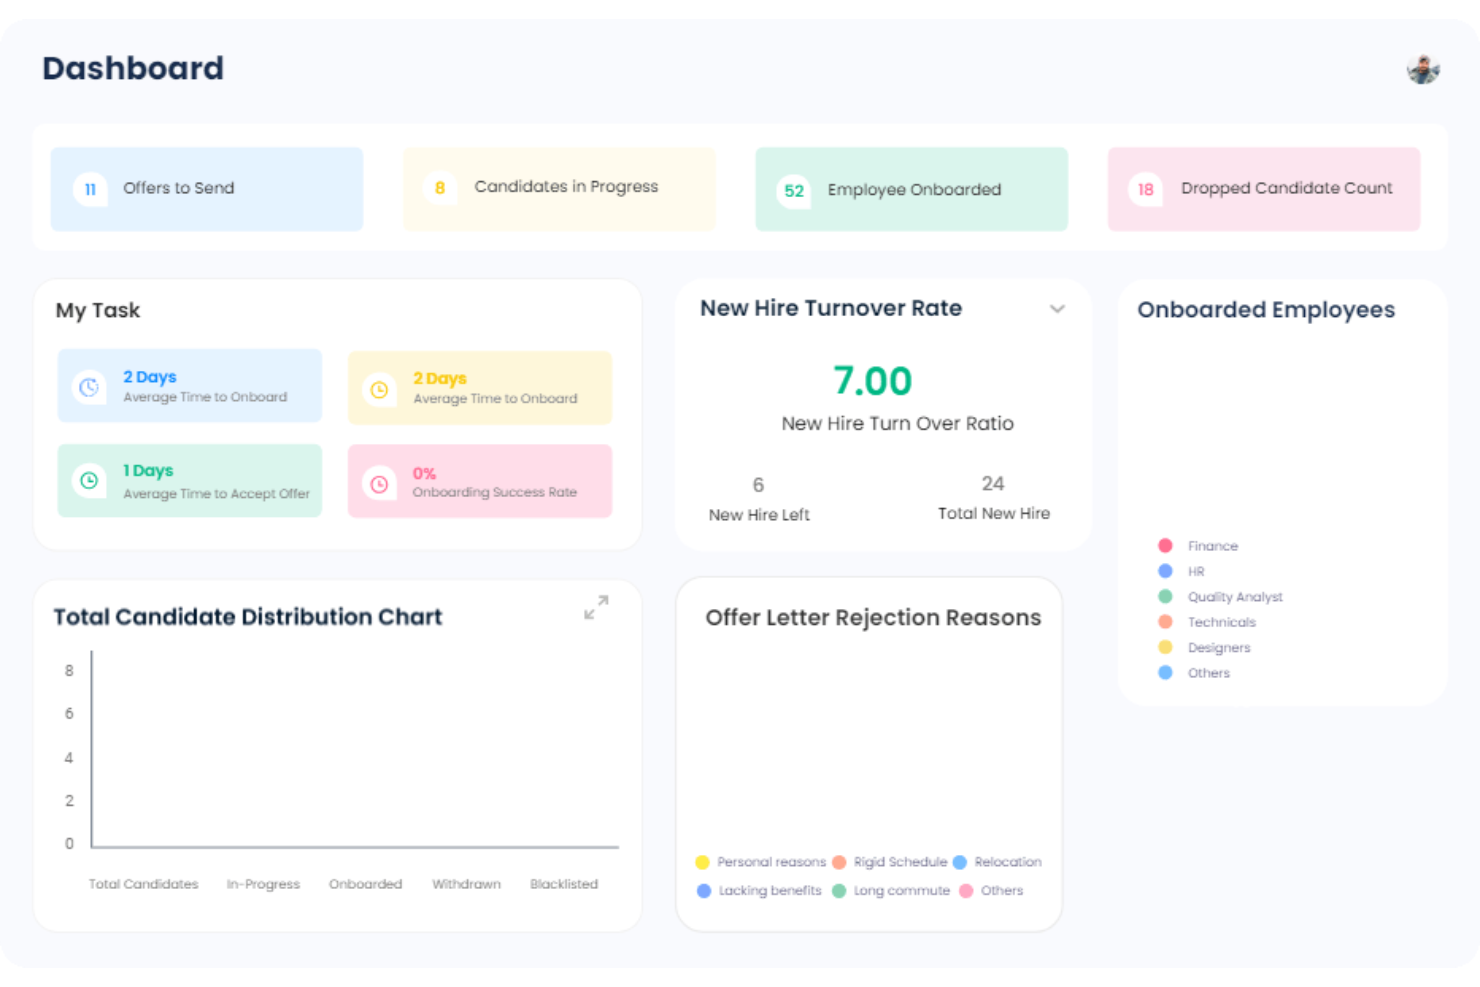Open New Hire Turnover Rate dropdown chevron
Image resolution: width=1480 pixels, height=987 pixels.
pos(1057,309)
